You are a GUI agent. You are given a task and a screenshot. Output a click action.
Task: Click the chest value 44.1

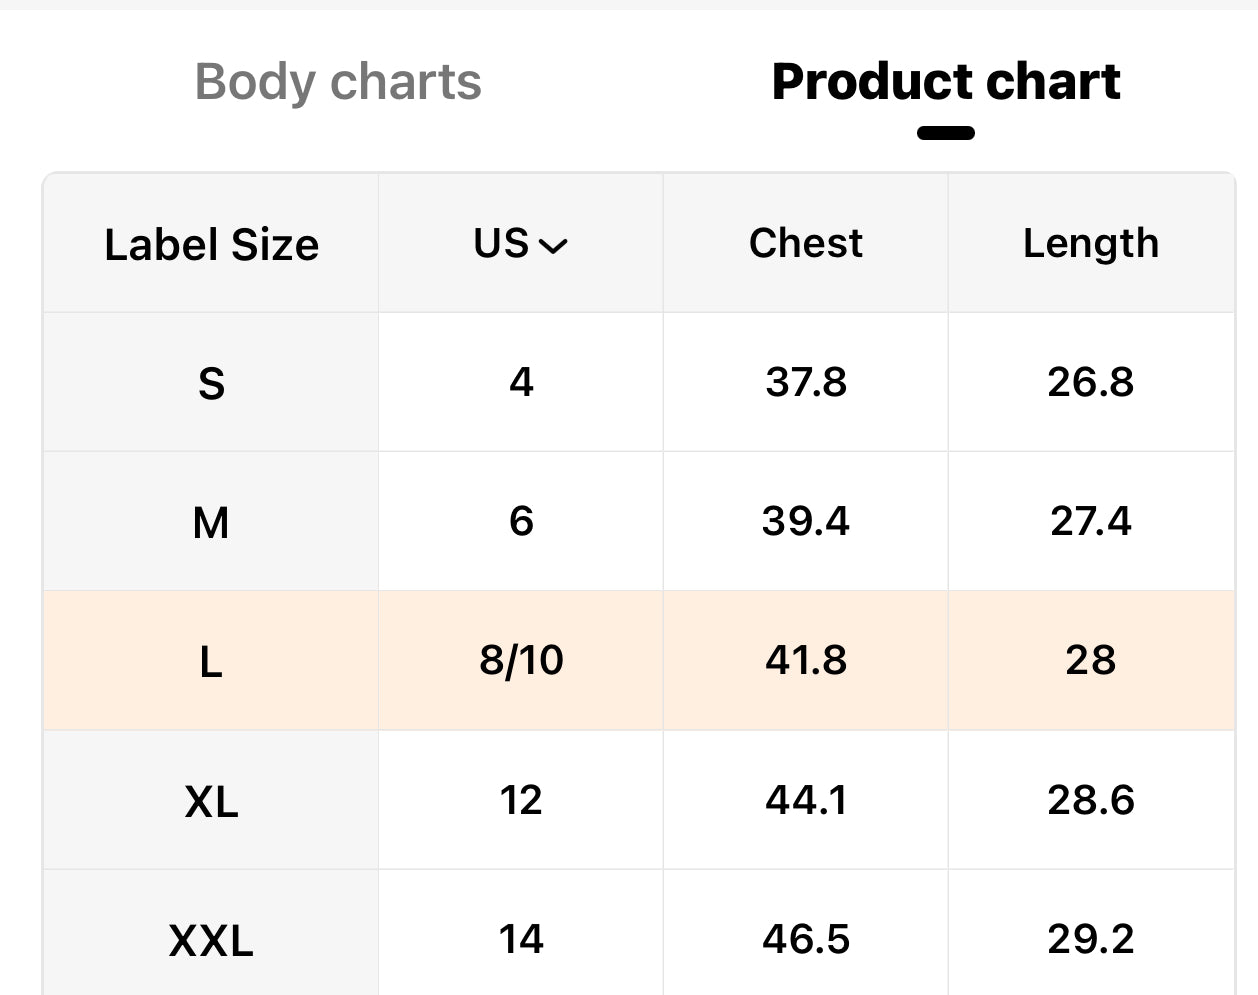pyautogui.click(x=805, y=800)
